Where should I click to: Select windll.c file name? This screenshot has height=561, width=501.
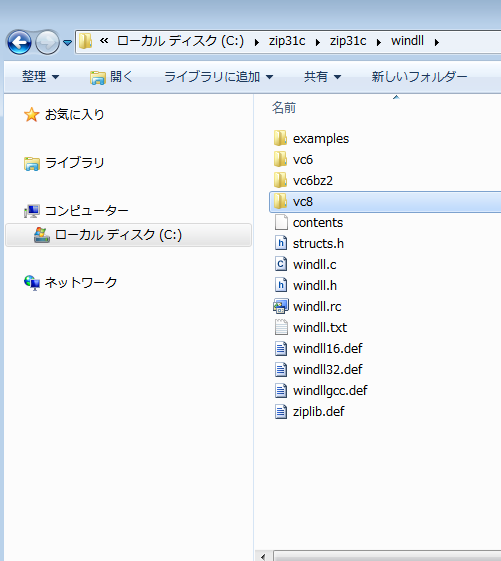coord(315,265)
